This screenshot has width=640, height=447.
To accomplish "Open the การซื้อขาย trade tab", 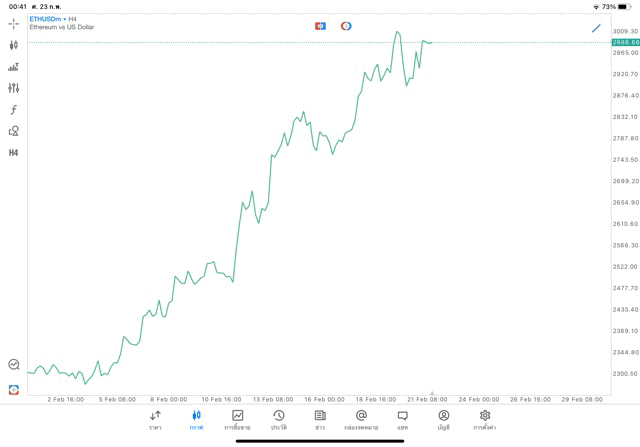I will click(237, 420).
